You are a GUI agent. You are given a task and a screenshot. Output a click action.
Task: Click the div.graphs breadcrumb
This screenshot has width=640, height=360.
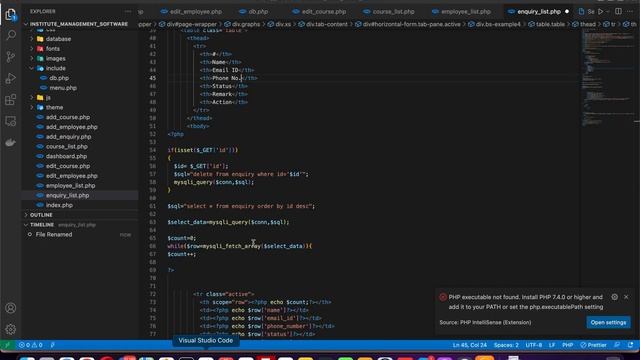(x=246, y=24)
